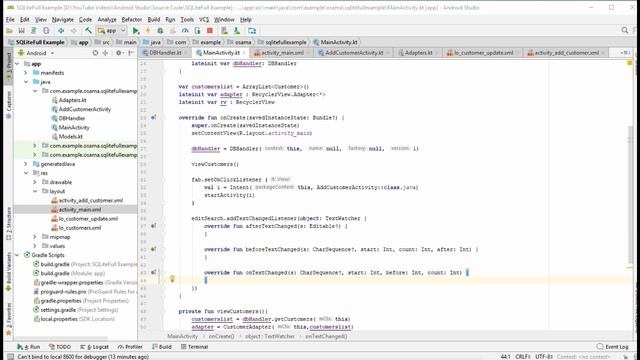Image resolution: width=640 pixels, height=360 pixels.
Task: Toggle the Favorites tool window side tab
Action: 9,319
